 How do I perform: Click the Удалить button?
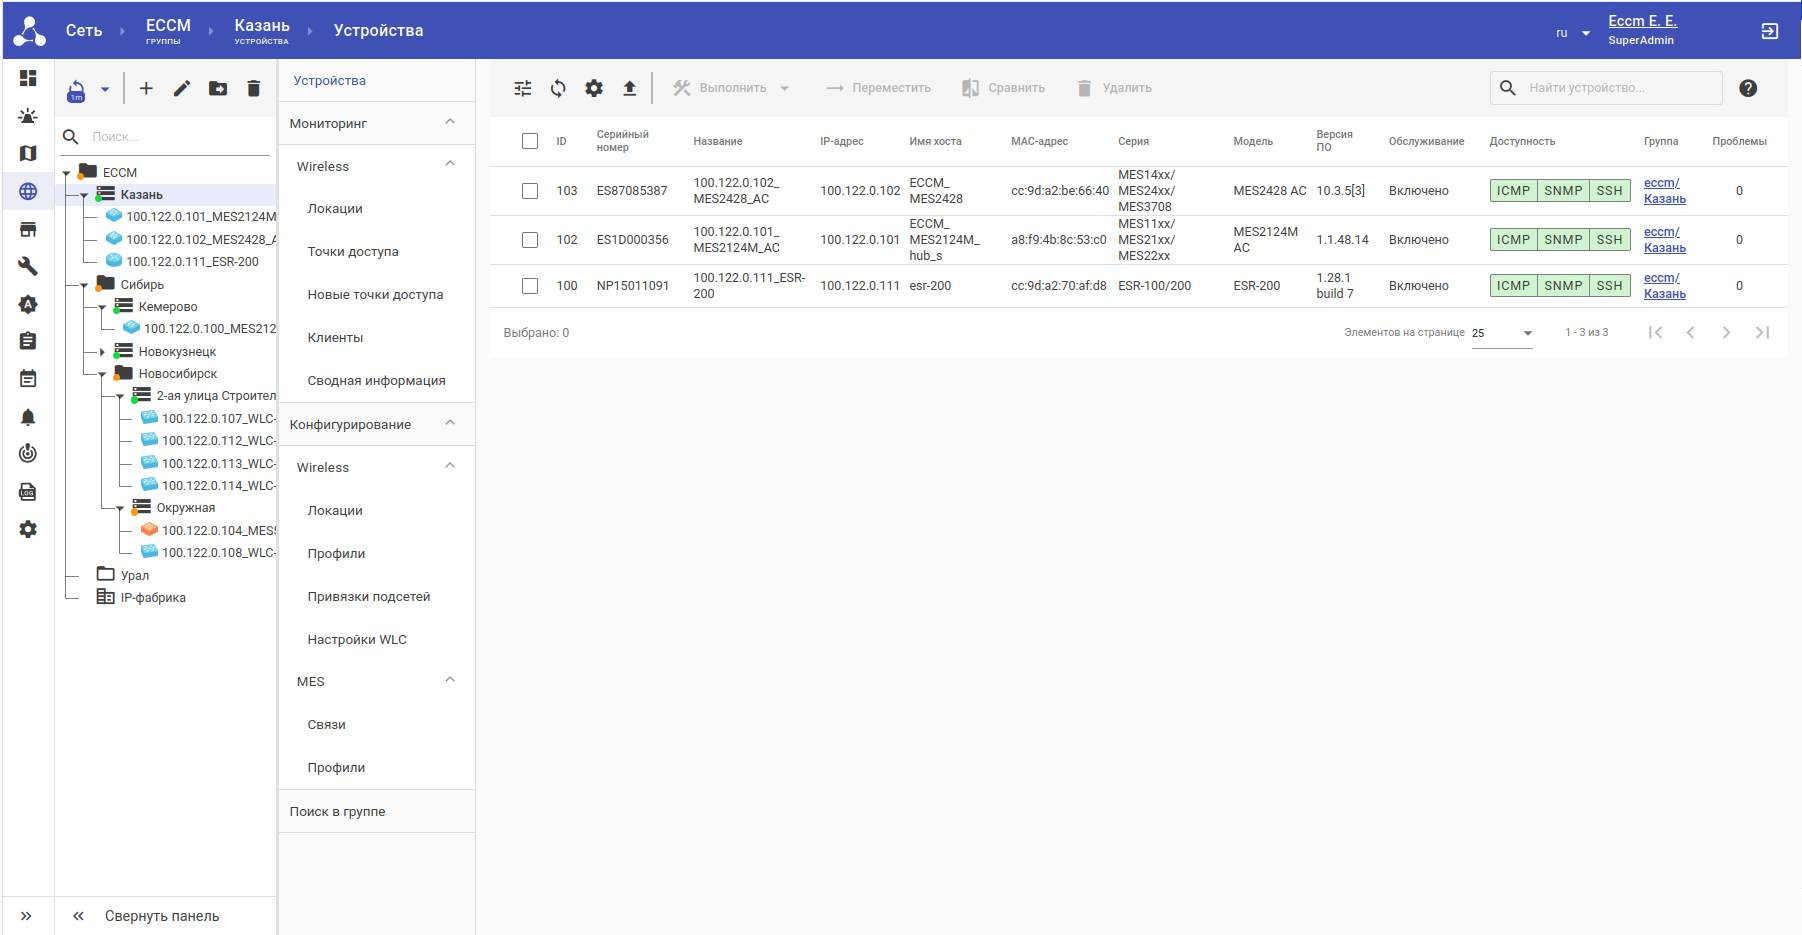(1114, 88)
